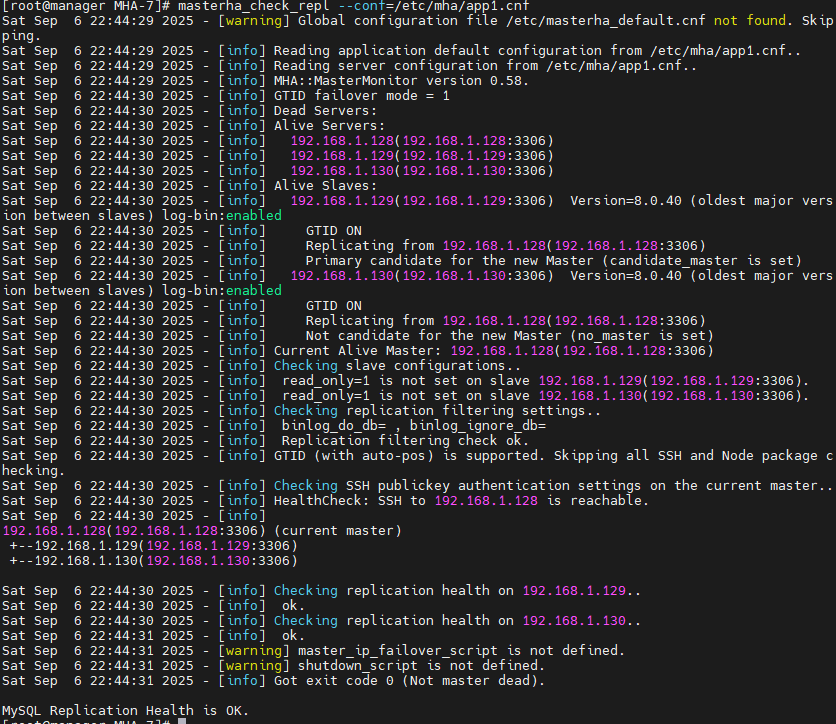836x724 pixels.
Task: Select 'Reading server configuration' line
Action: 485,66
